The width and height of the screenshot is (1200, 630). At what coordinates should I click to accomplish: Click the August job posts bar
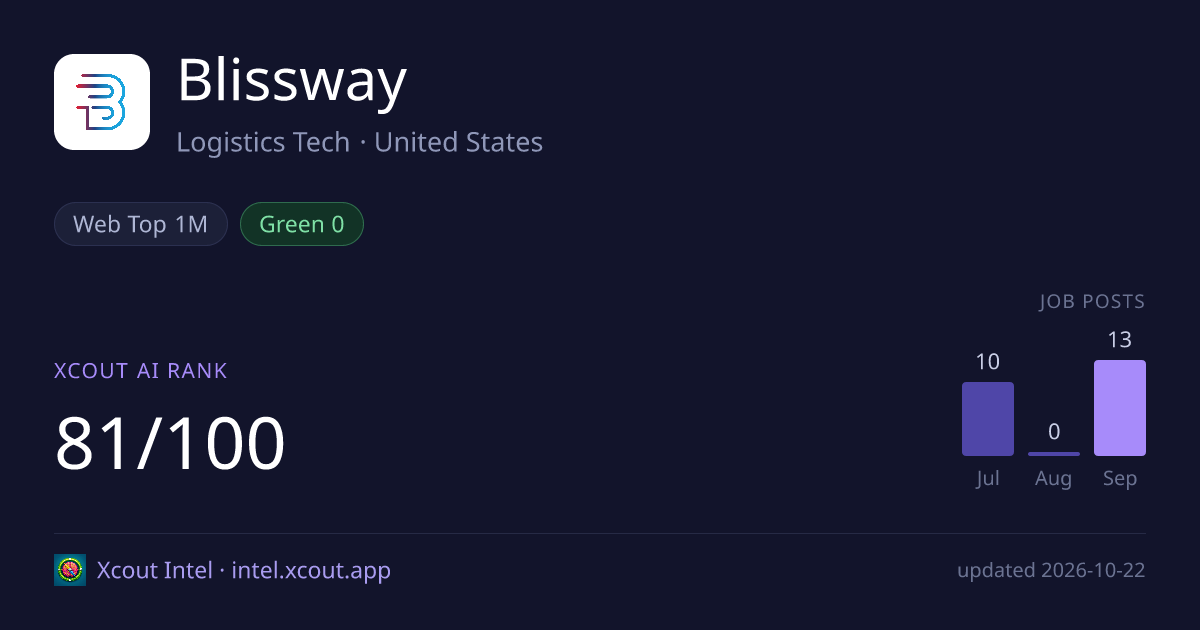[1054, 454]
